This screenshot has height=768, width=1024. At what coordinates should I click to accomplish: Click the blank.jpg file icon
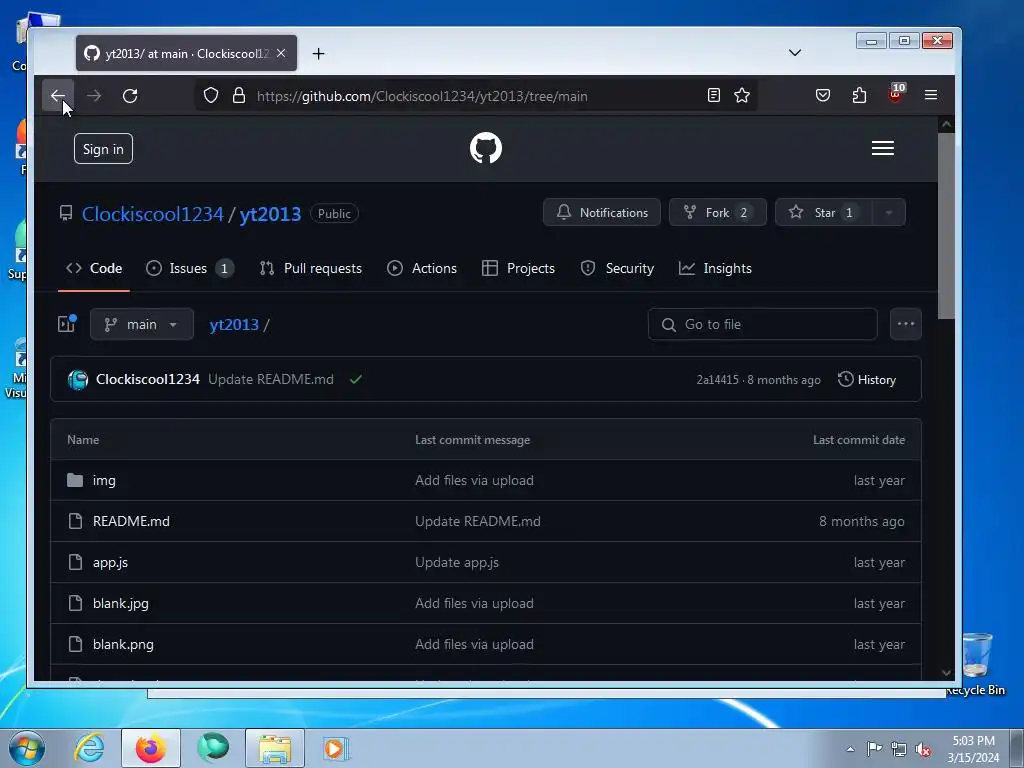75,603
